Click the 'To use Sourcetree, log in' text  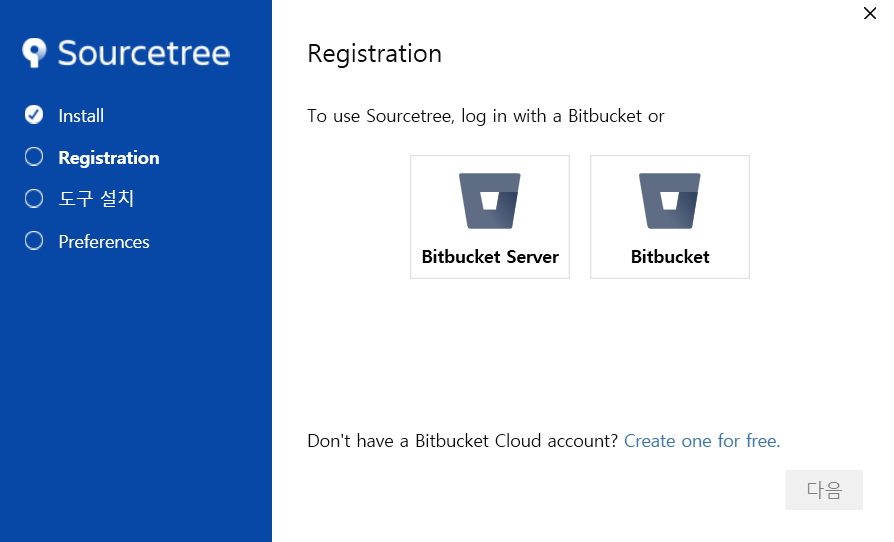486,116
